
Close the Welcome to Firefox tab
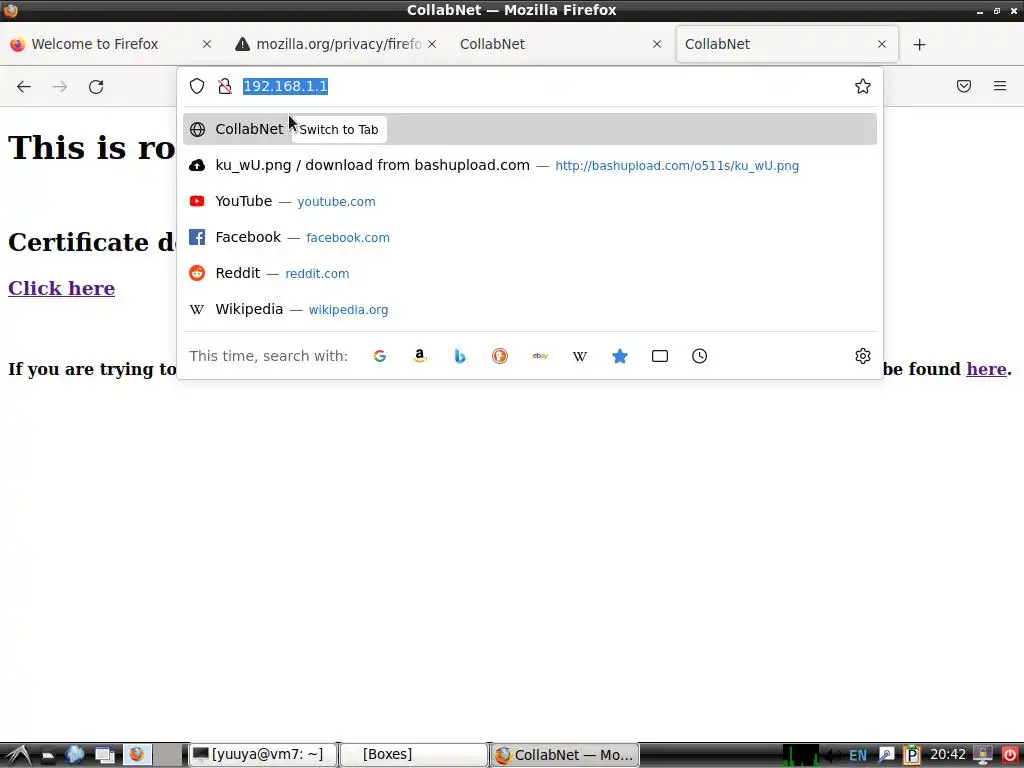click(x=207, y=44)
